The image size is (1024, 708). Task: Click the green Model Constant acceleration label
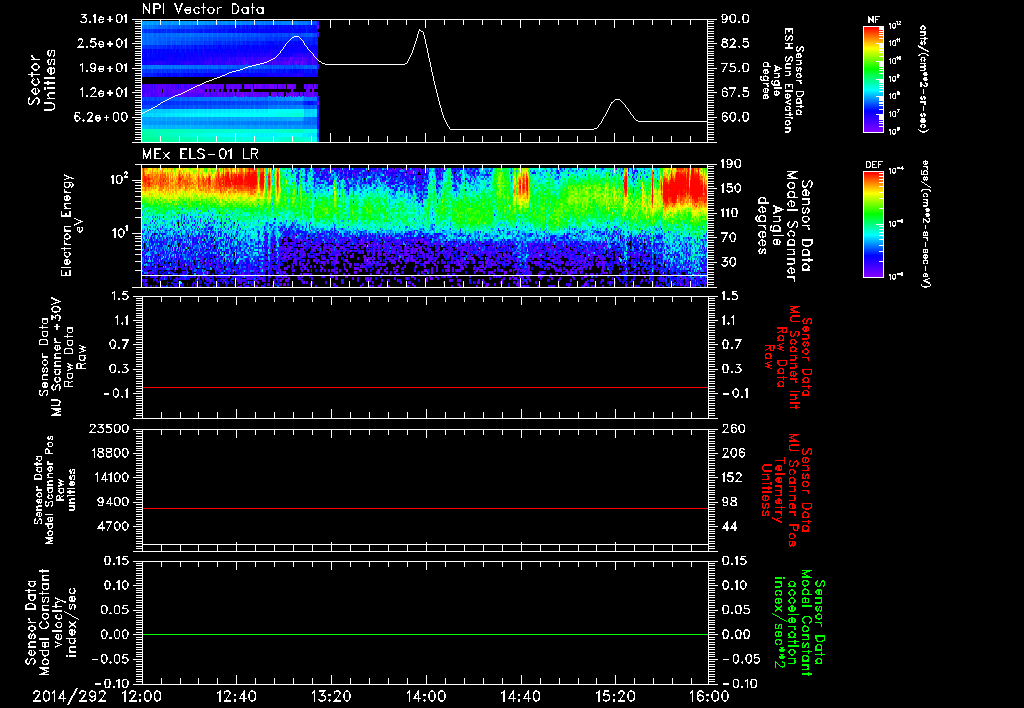tap(799, 622)
